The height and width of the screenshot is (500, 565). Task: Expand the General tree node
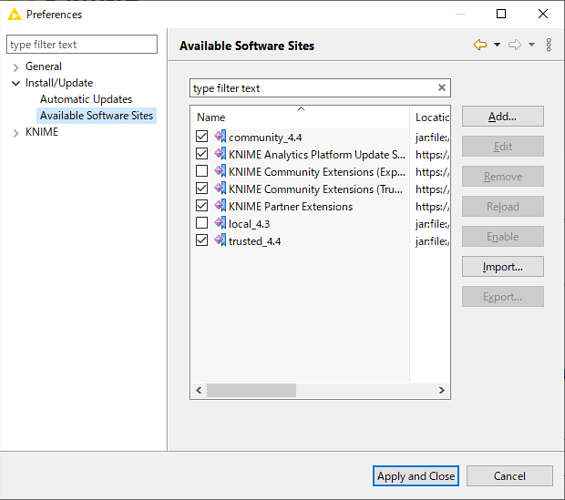coord(15,67)
